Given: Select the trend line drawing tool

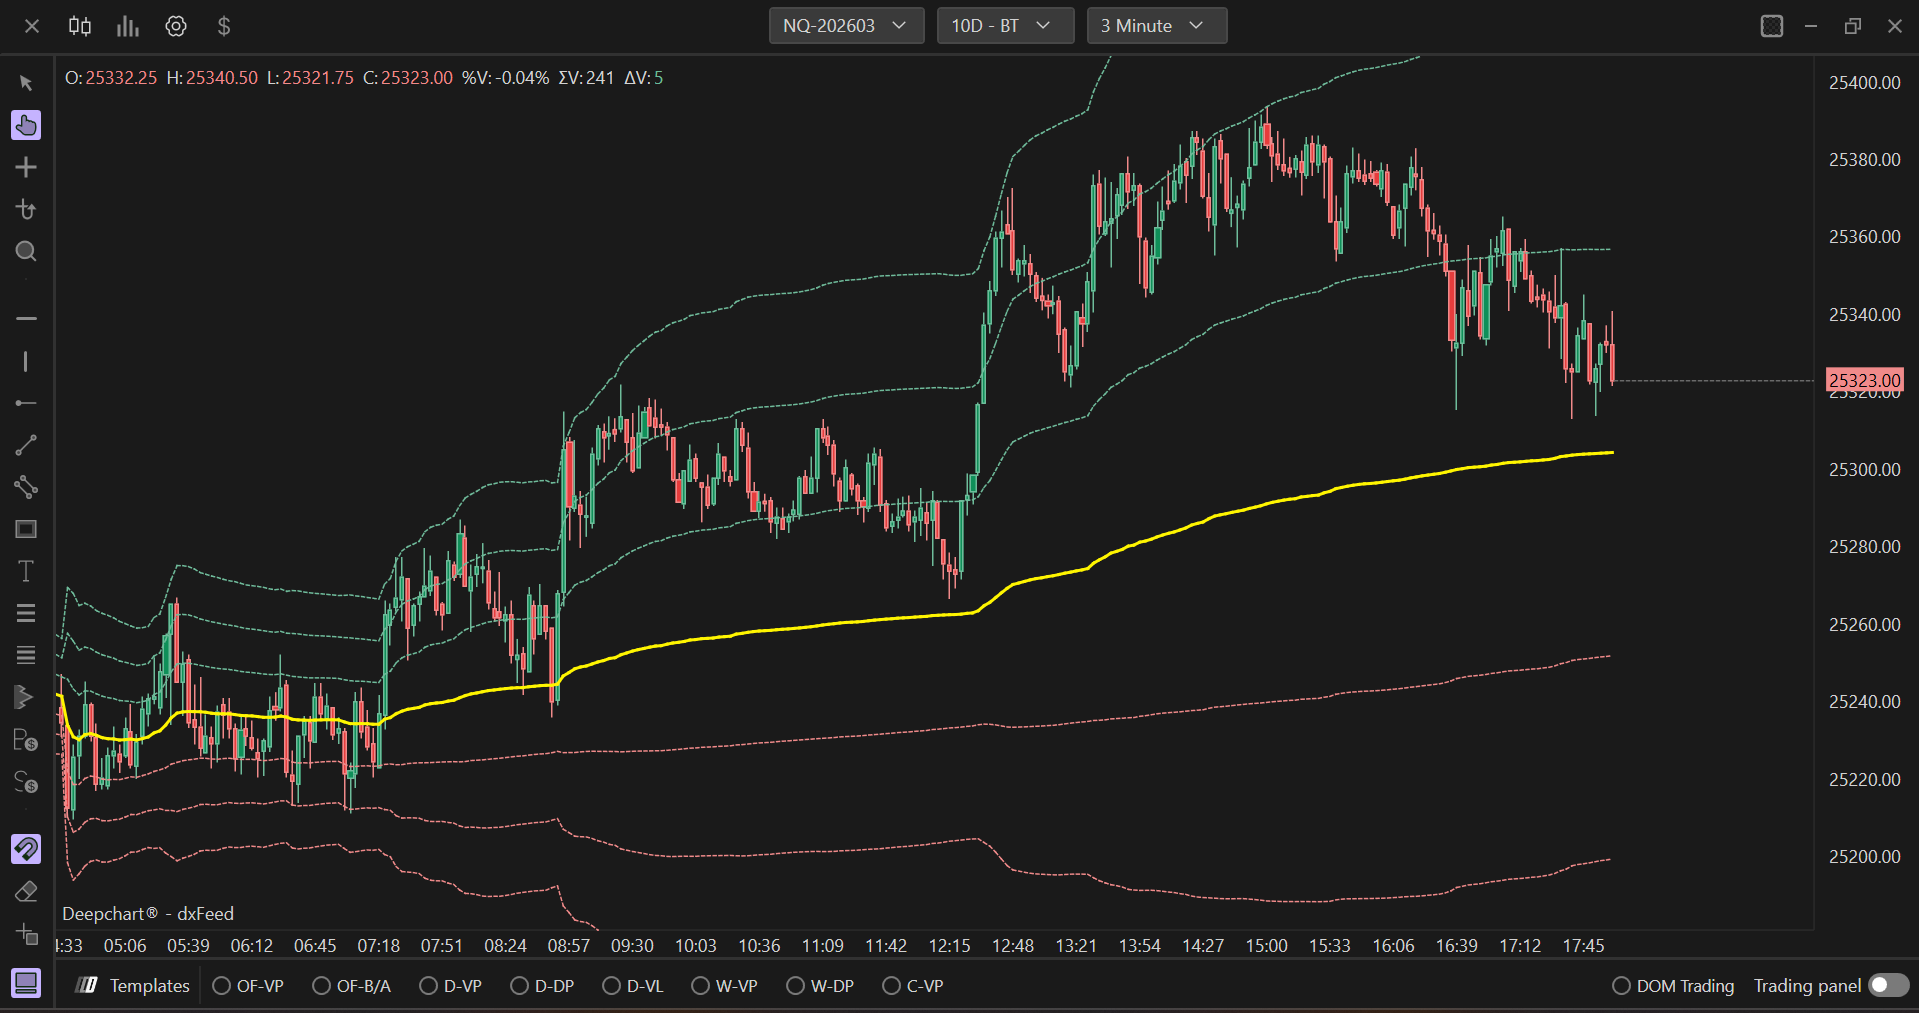Looking at the screenshot, I should [x=26, y=445].
